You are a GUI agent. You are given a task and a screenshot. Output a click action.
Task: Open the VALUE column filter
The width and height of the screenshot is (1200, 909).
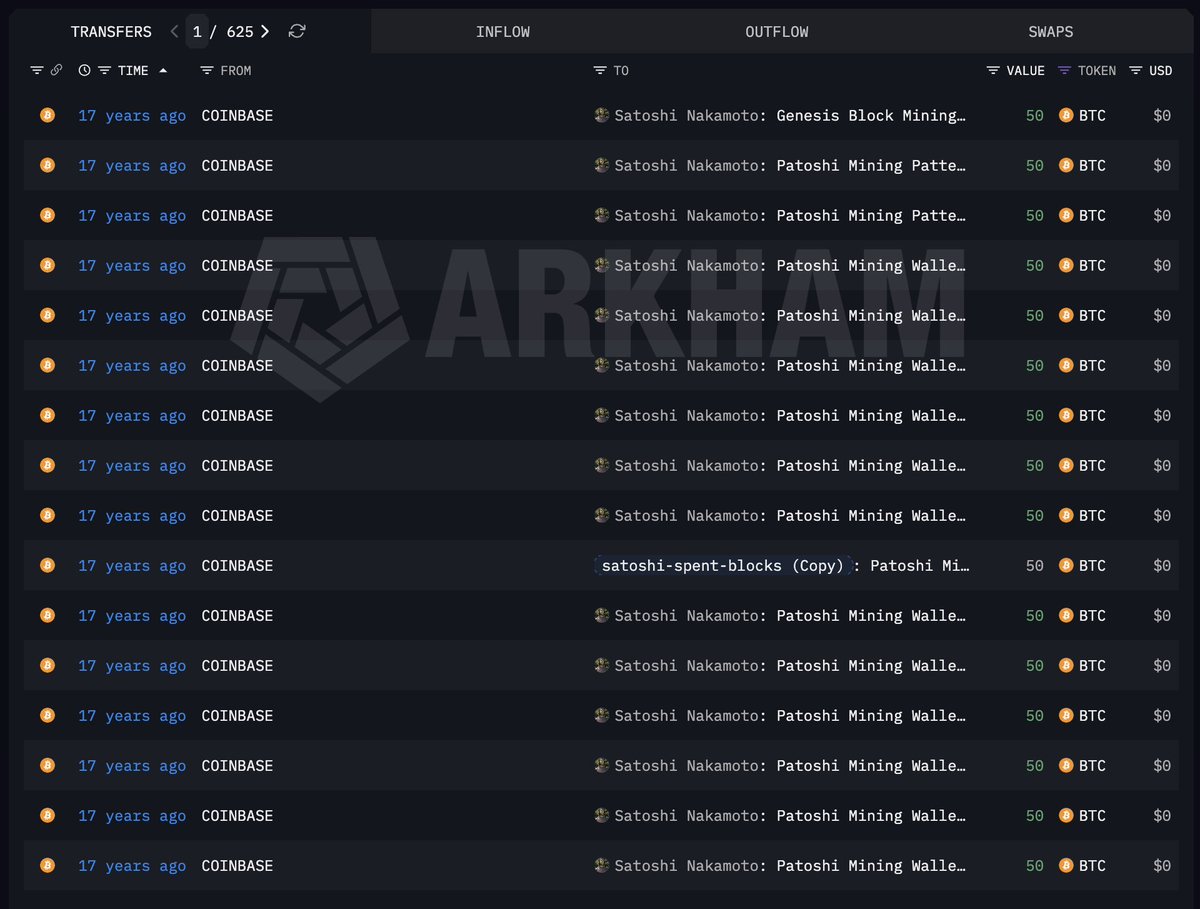[993, 70]
